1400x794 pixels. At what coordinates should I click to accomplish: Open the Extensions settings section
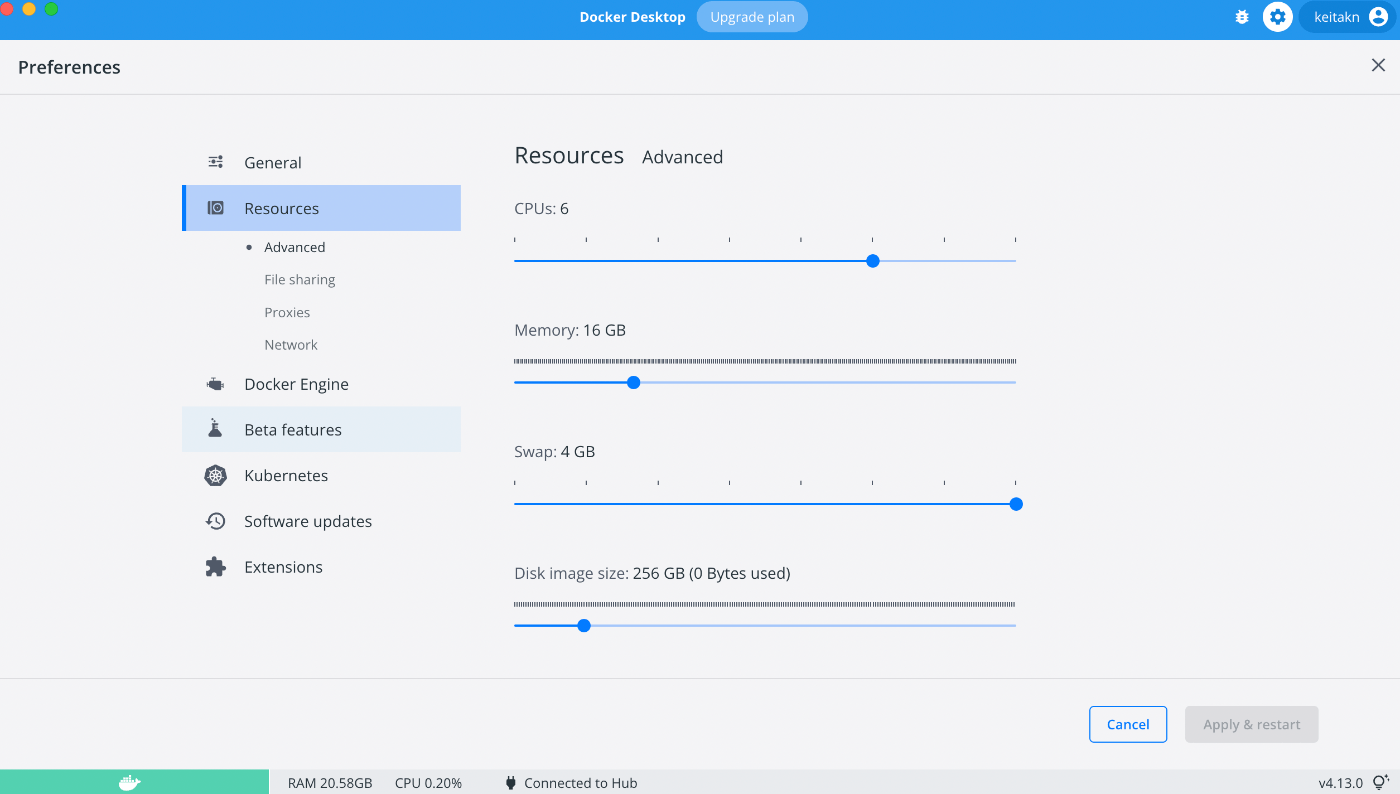coord(321,567)
